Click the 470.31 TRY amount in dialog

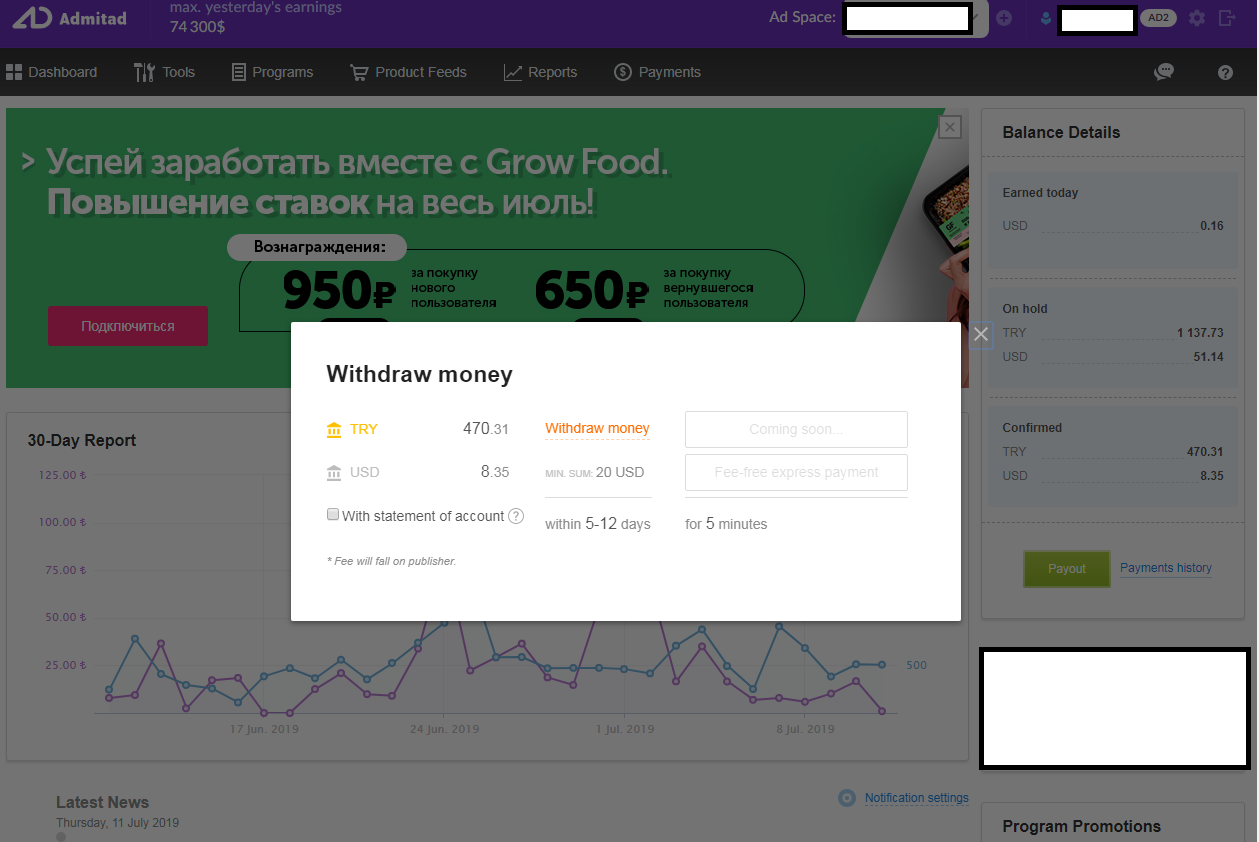pyautogui.click(x=485, y=429)
